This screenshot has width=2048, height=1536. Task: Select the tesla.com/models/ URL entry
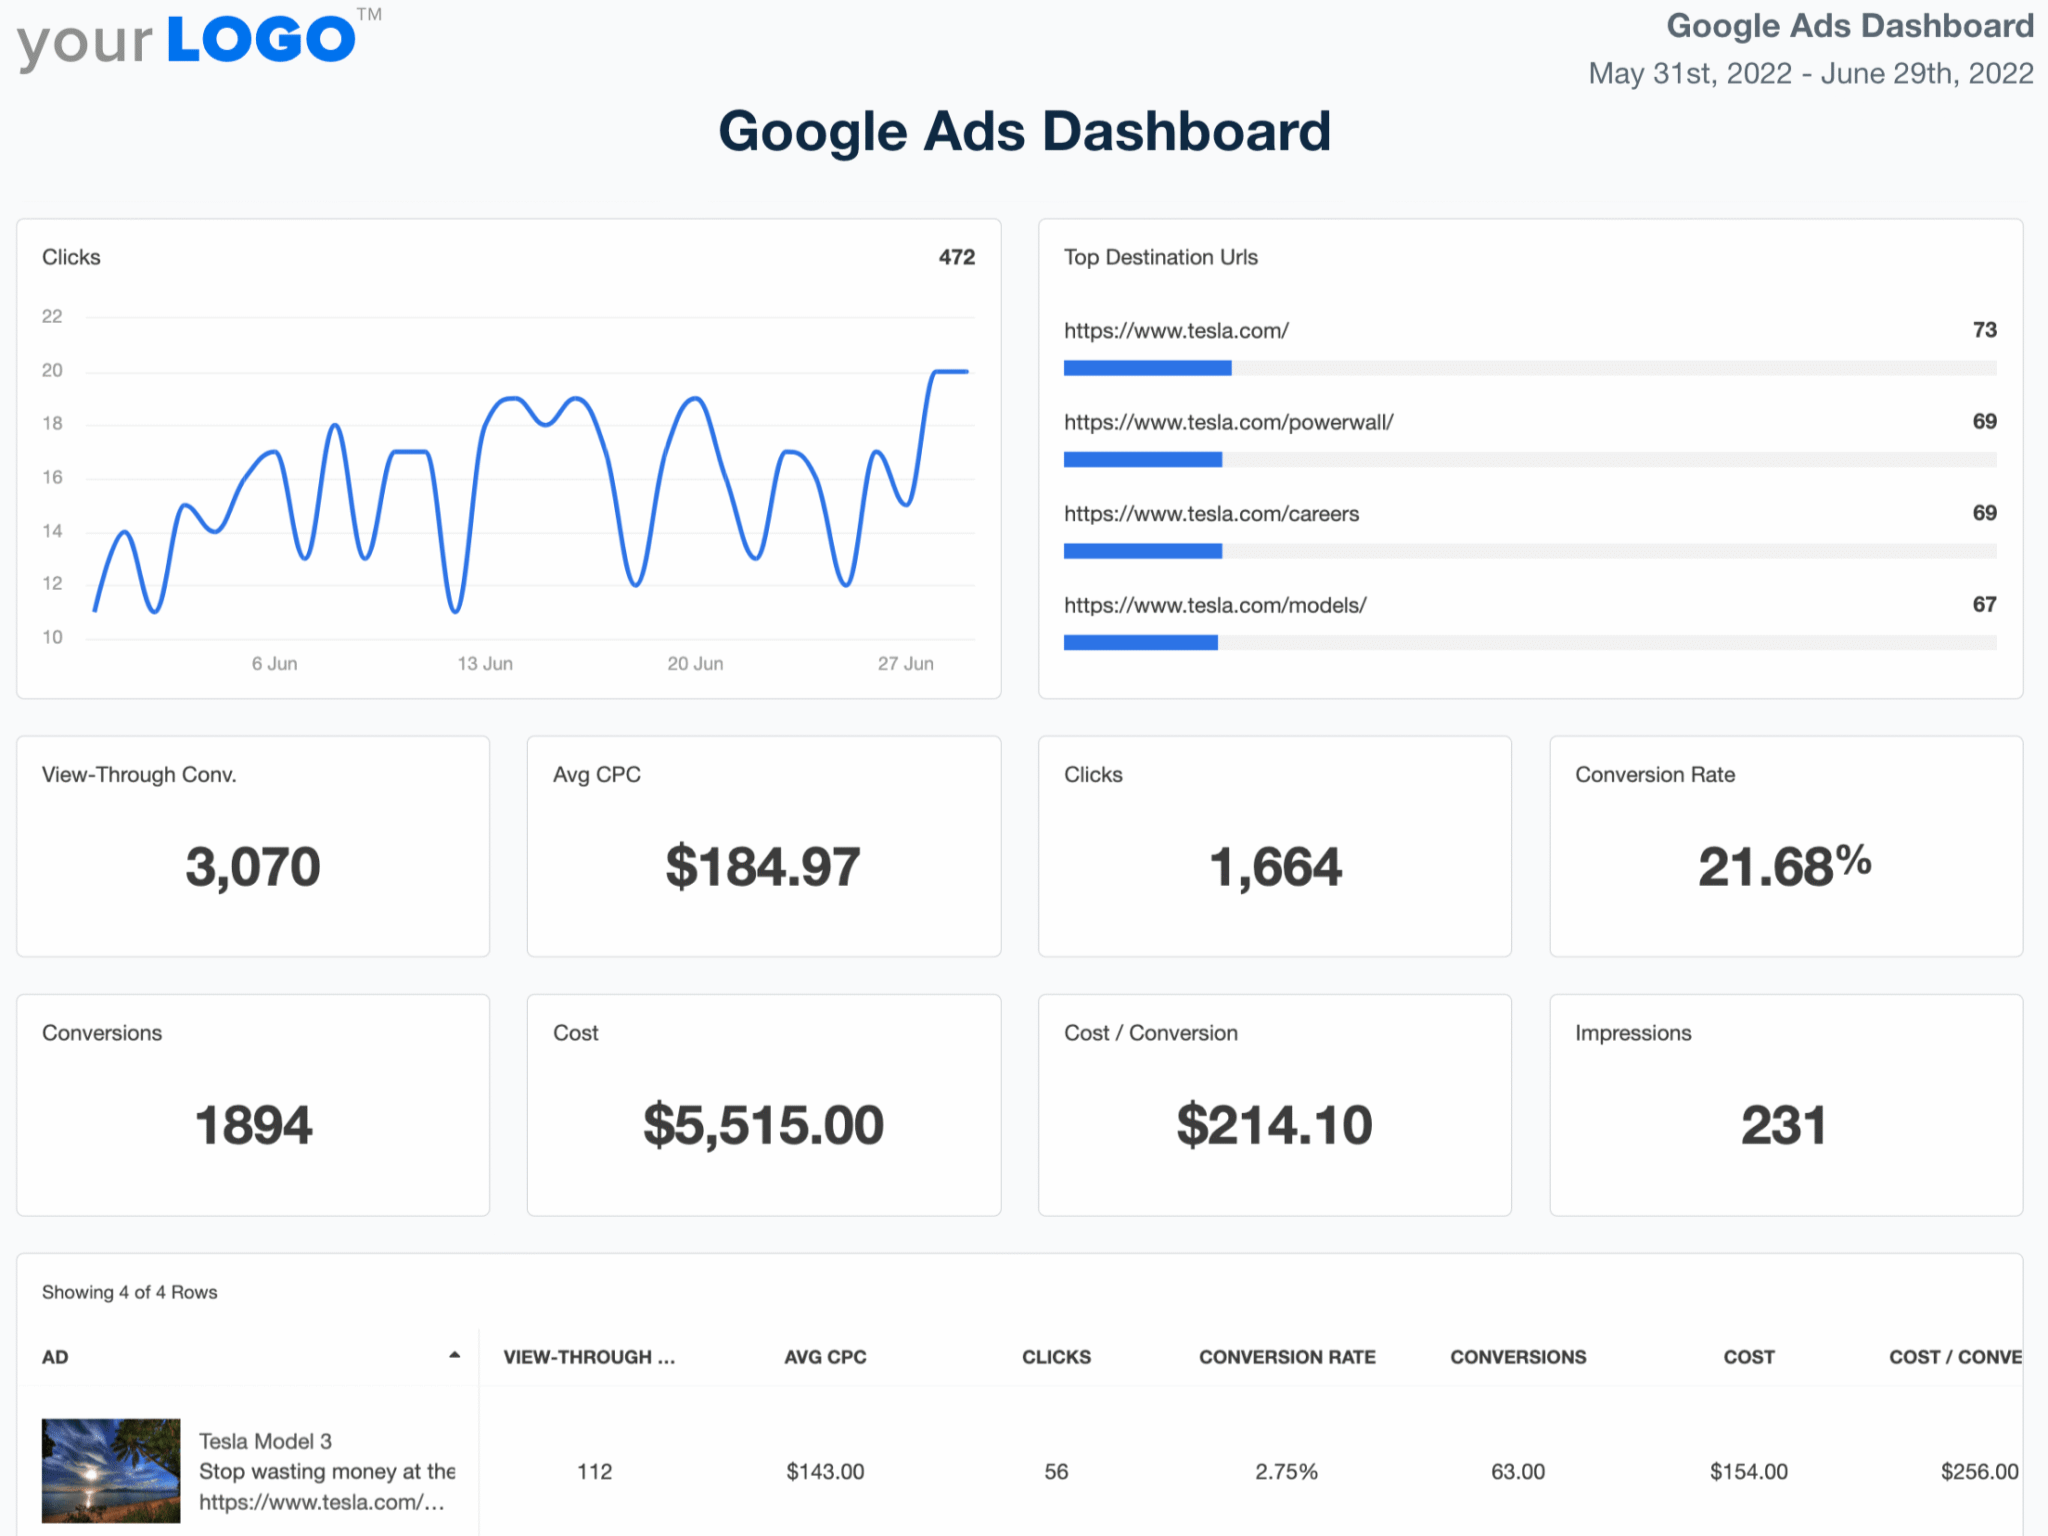tap(1215, 605)
